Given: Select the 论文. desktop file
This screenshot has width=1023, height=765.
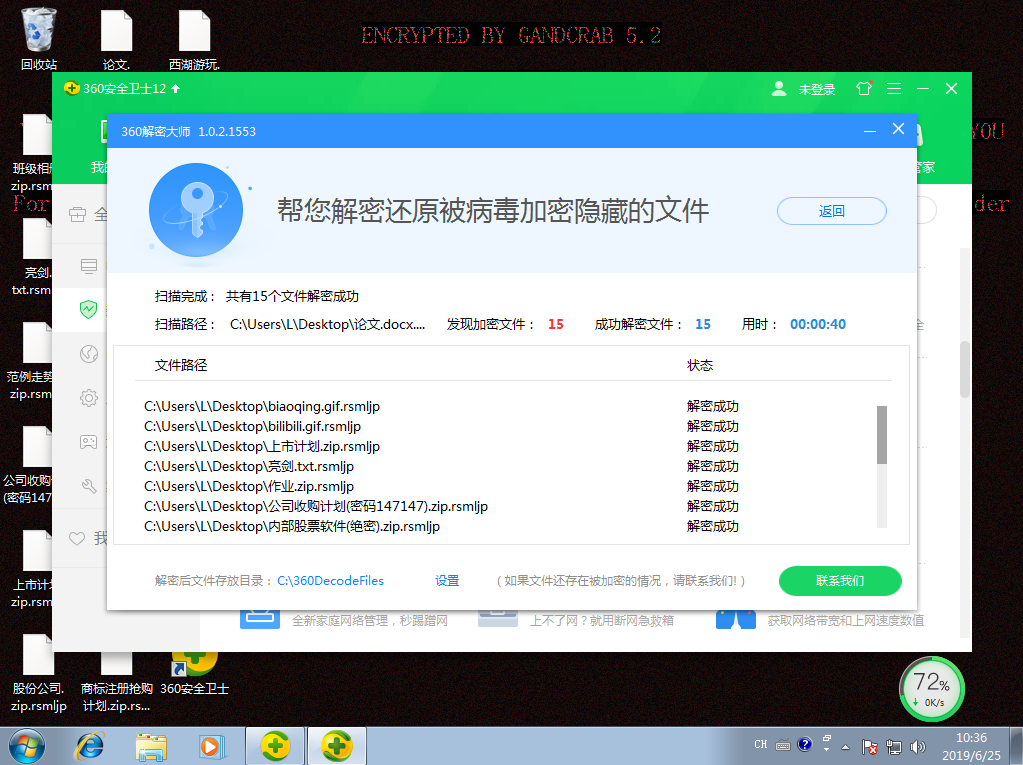Looking at the screenshot, I should pyautogui.click(x=116, y=39).
